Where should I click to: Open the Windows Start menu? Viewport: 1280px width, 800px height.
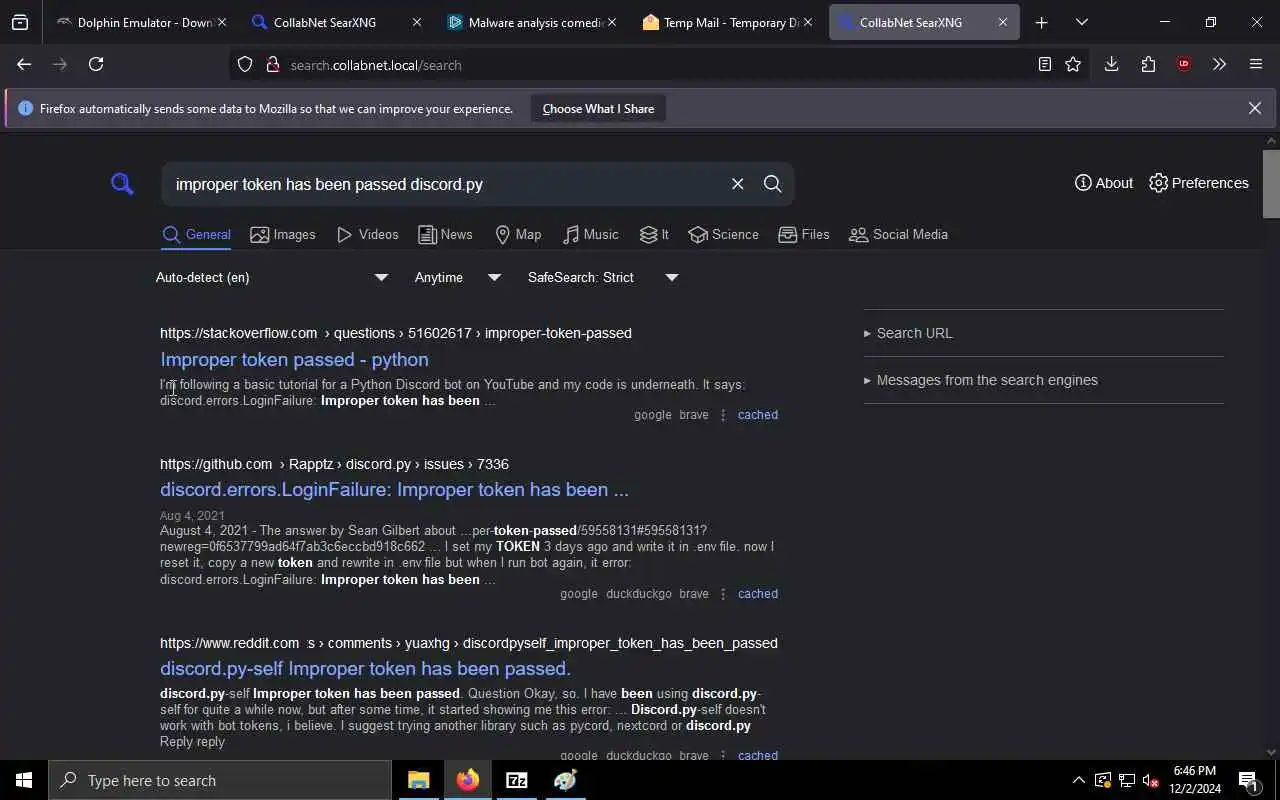[x=24, y=780]
